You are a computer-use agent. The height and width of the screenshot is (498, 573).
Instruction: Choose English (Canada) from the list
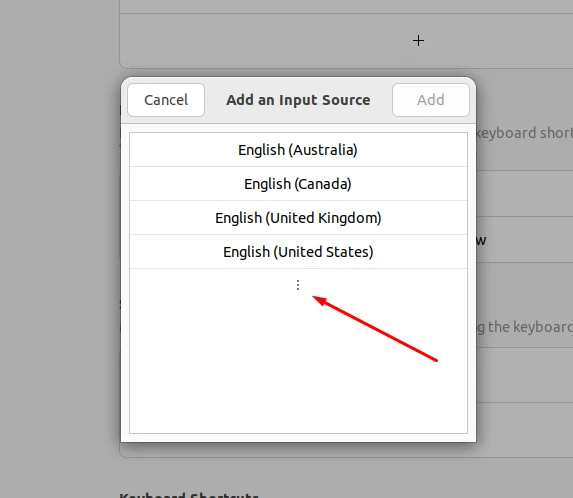298,184
